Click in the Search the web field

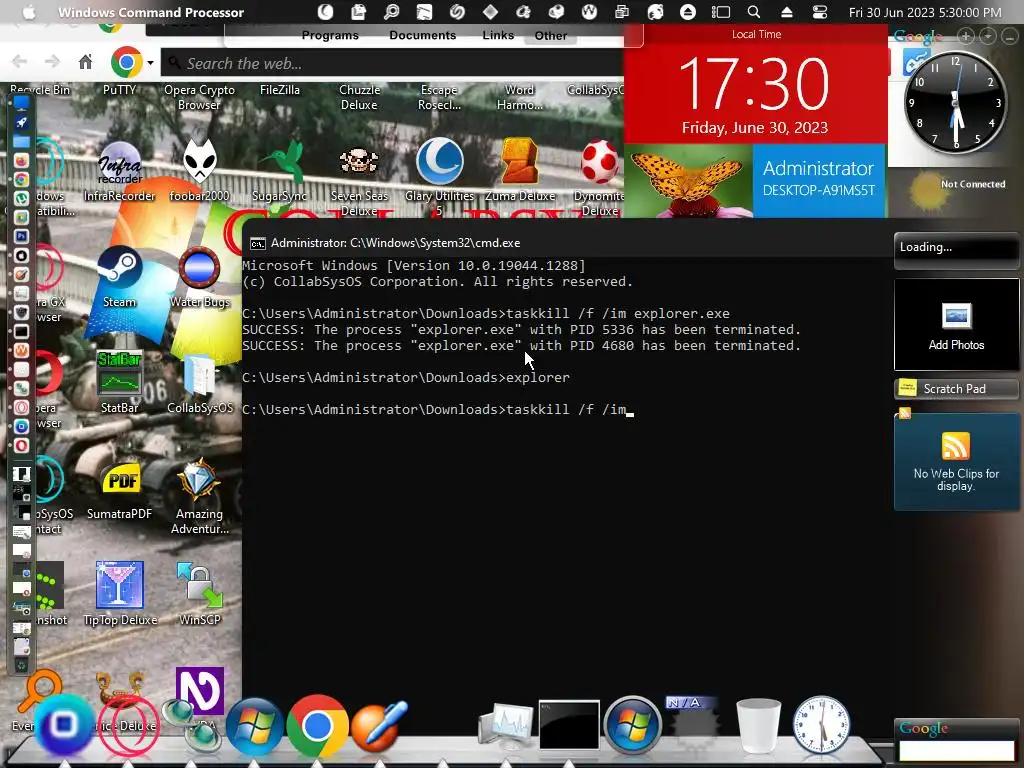392,63
